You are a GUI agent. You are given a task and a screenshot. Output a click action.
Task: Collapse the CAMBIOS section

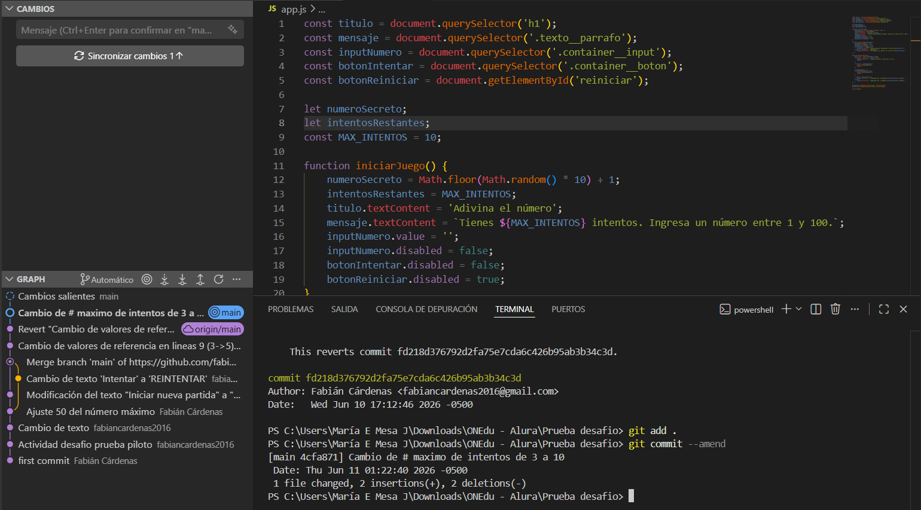(9, 9)
